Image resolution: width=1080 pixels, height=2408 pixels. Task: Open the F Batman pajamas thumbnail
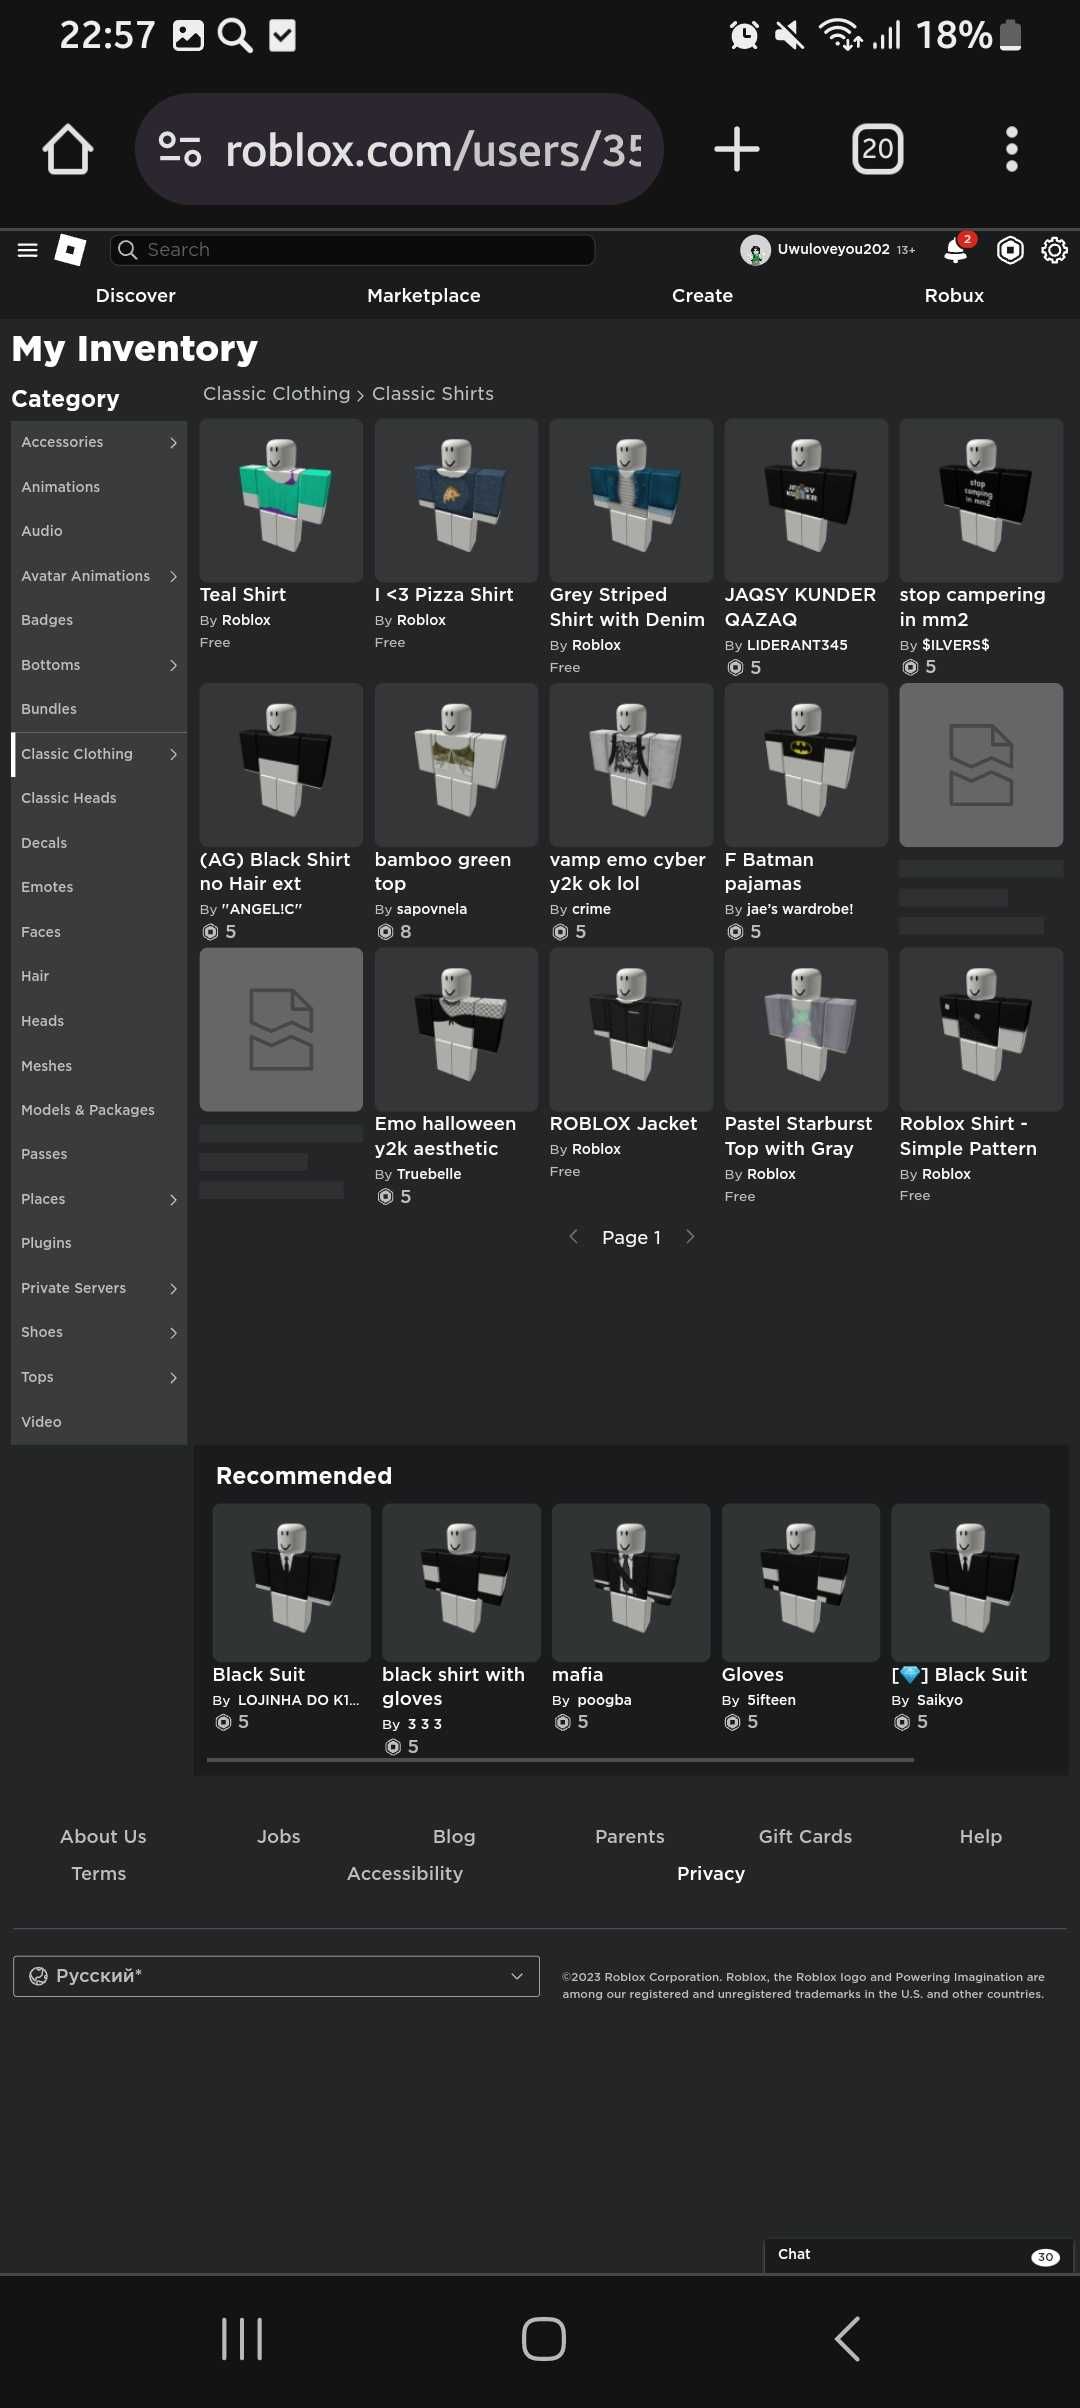pyautogui.click(x=806, y=765)
